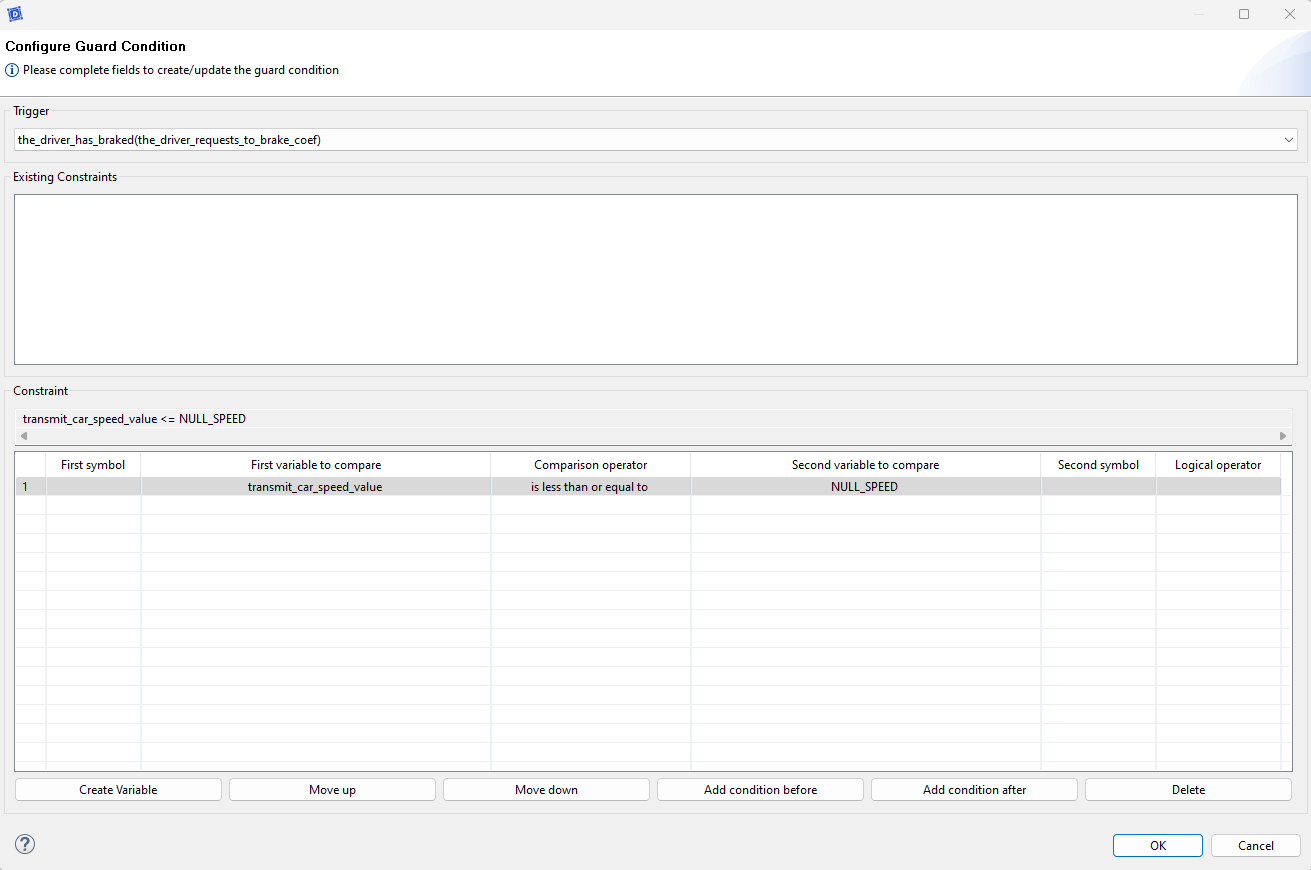Confirm the dialog with OK
This screenshot has height=870, width=1311.
pos(1158,845)
